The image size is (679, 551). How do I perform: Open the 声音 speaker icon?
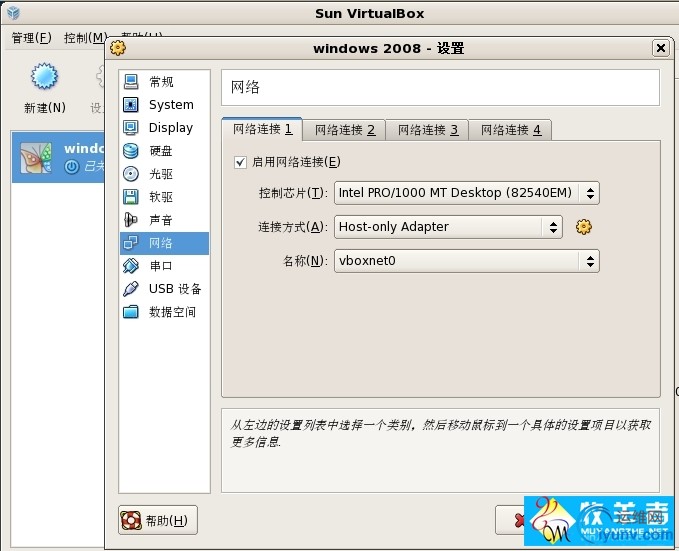pos(131,220)
